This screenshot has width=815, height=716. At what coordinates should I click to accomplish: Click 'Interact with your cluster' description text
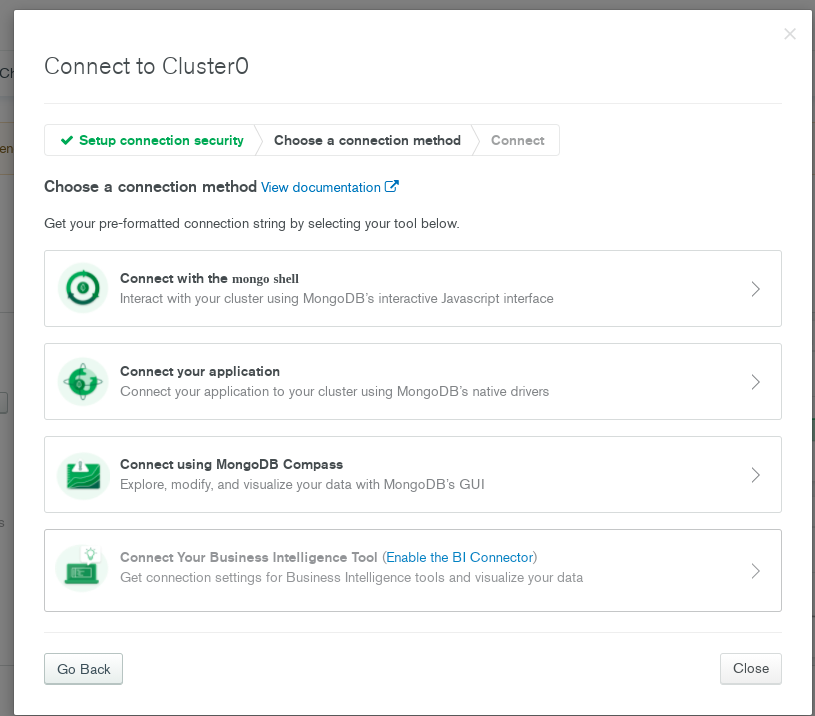pyautogui.click(x=337, y=298)
